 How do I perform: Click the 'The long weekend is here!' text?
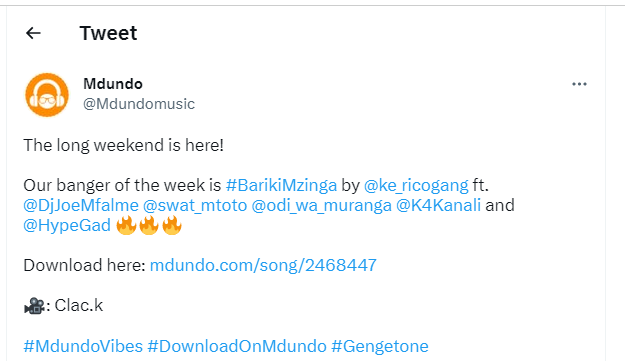(124, 145)
